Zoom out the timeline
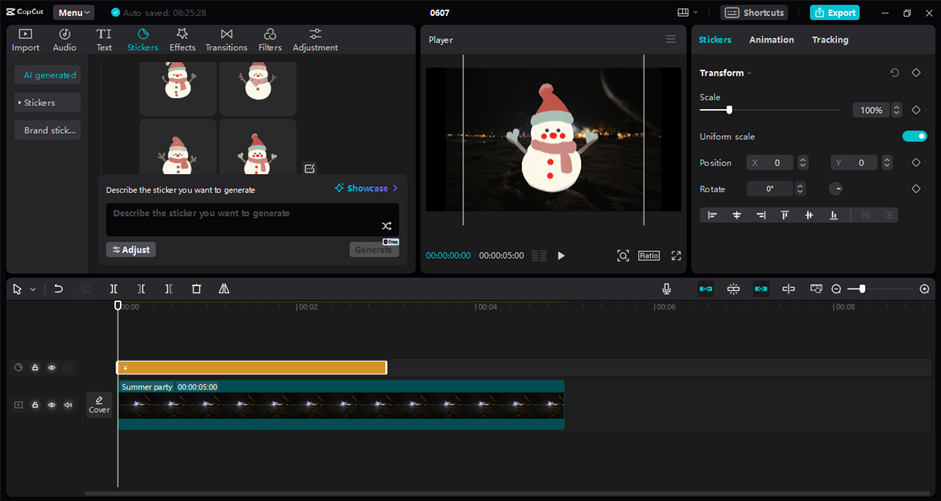The width and height of the screenshot is (941, 501). pos(836,289)
